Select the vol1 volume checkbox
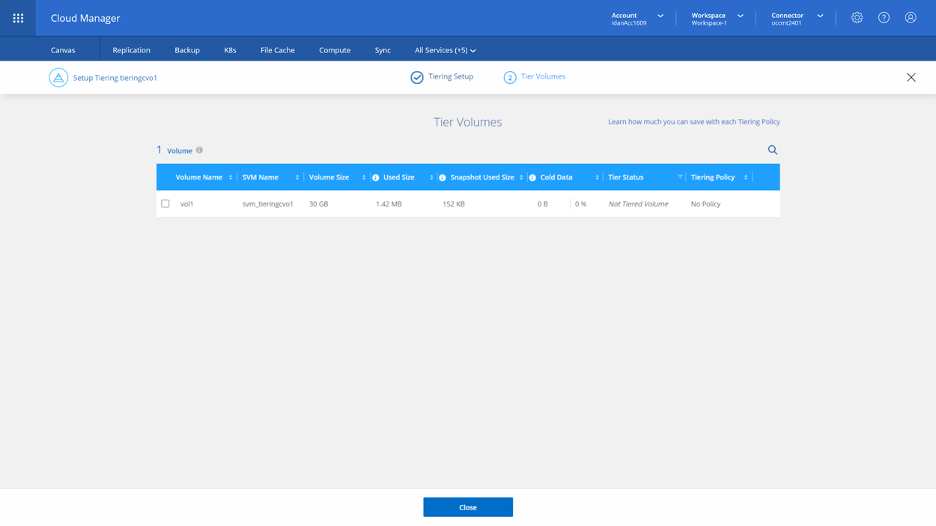 click(165, 204)
